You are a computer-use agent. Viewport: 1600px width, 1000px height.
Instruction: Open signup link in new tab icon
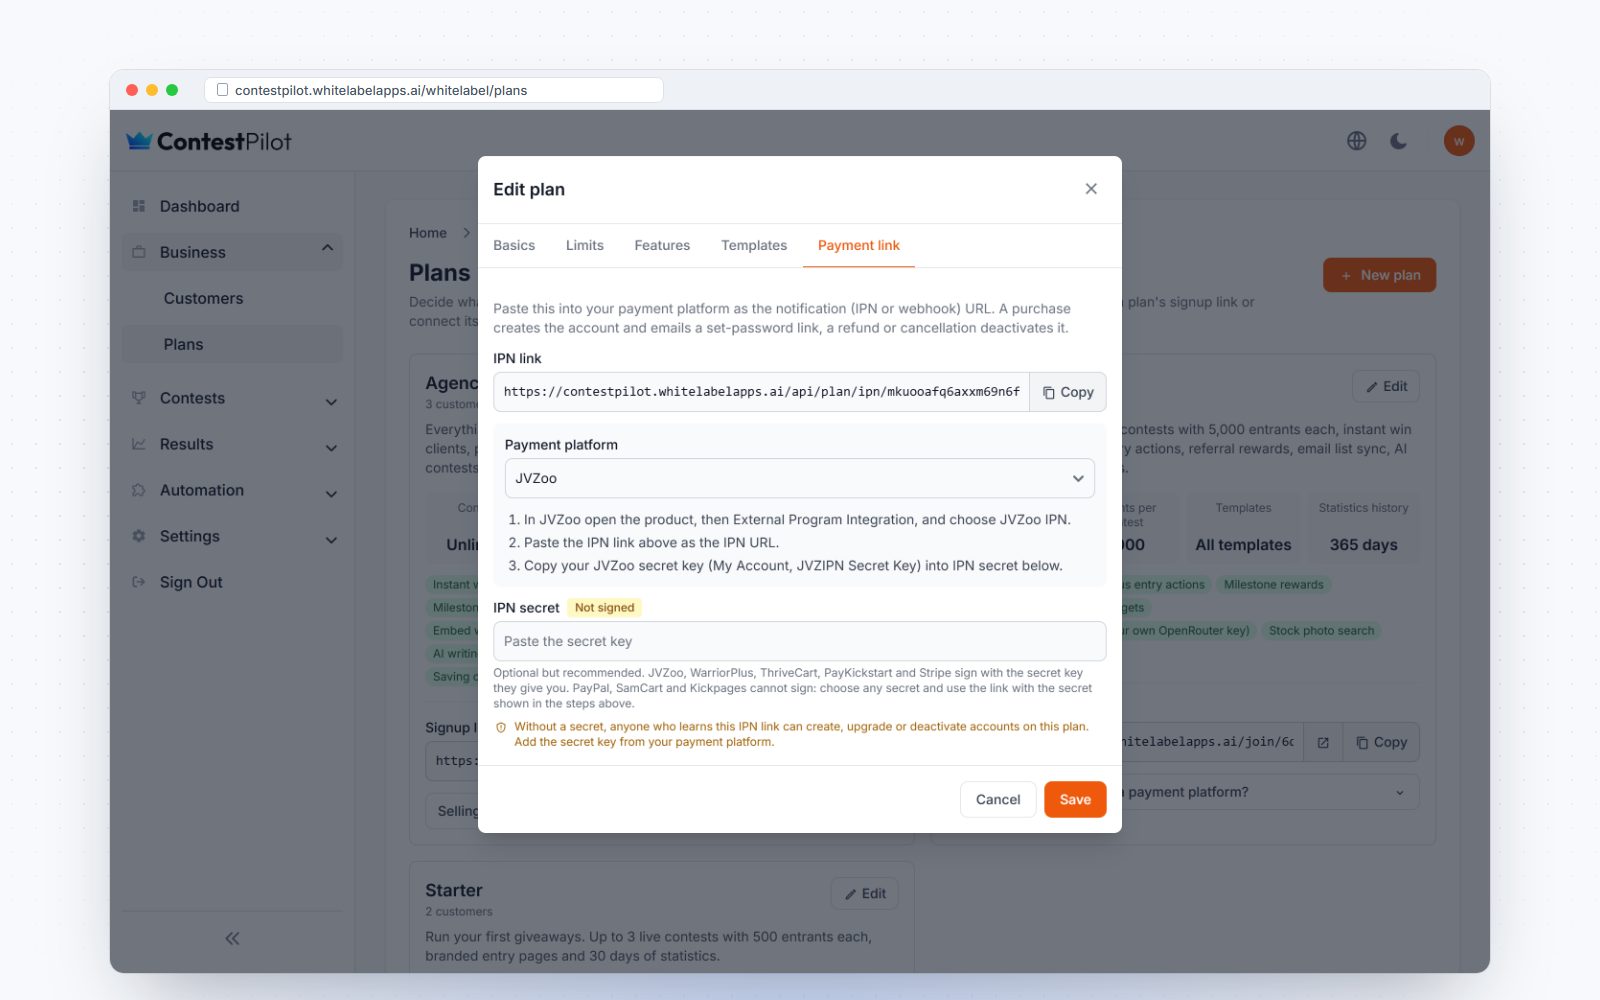(x=1323, y=742)
